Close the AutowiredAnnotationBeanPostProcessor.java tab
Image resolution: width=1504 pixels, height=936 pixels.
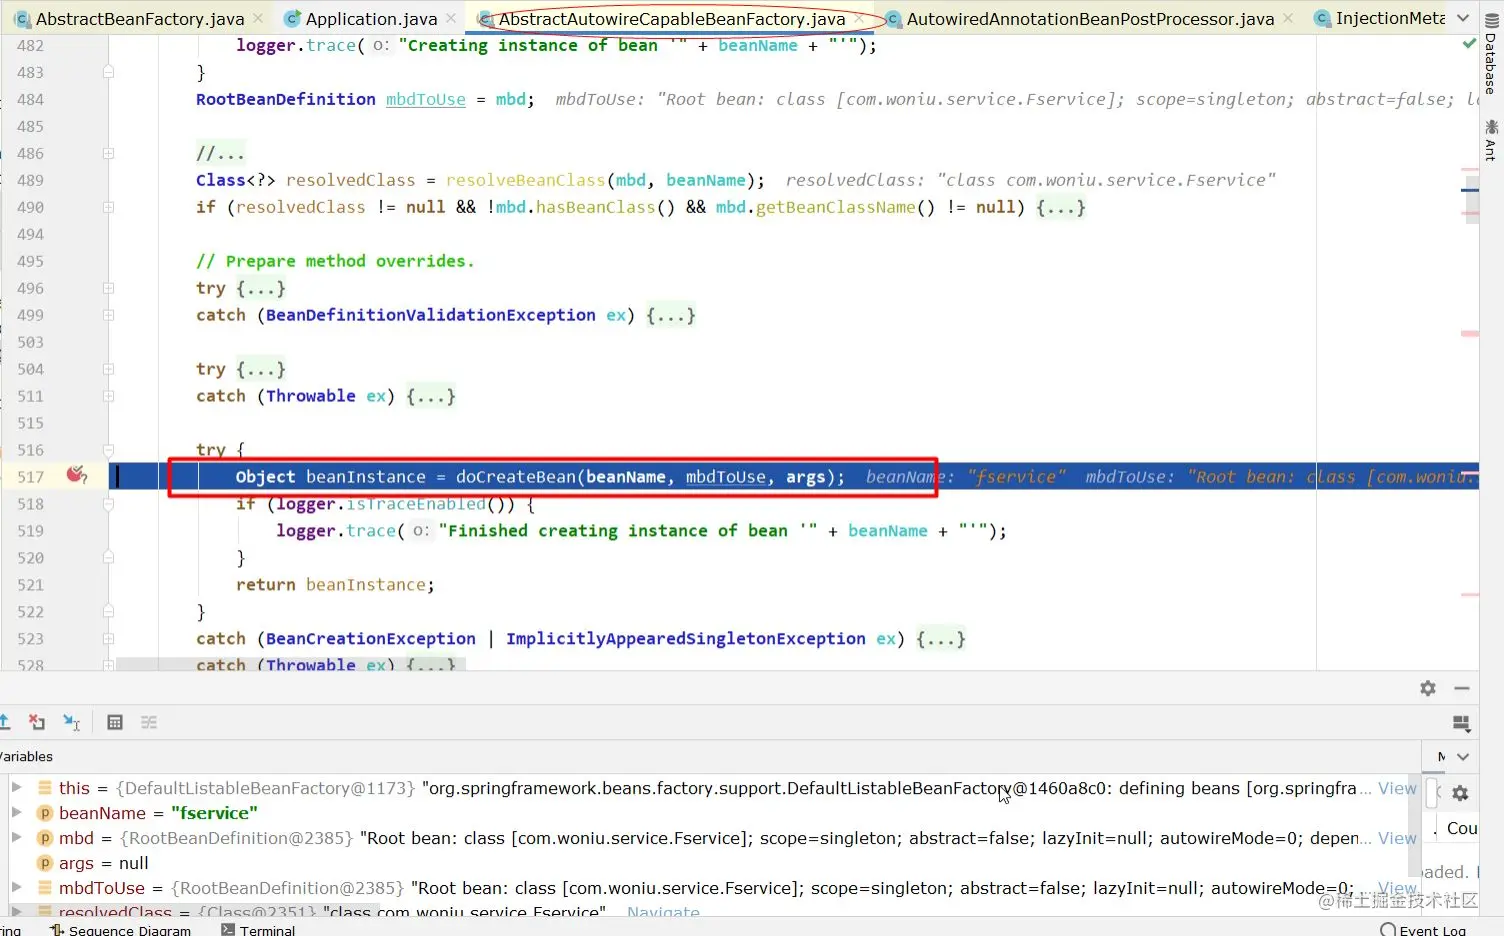(x=1288, y=18)
